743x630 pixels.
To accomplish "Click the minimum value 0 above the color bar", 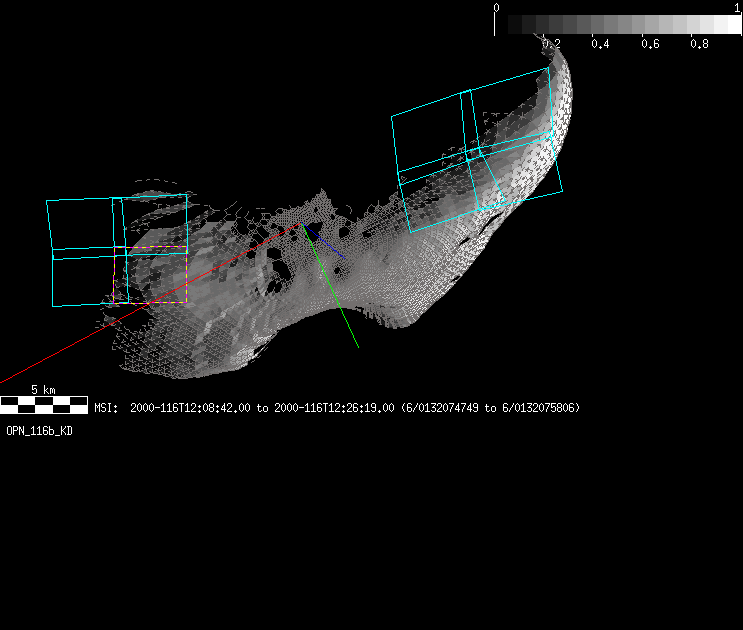I will pyautogui.click(x=497, y=7).
